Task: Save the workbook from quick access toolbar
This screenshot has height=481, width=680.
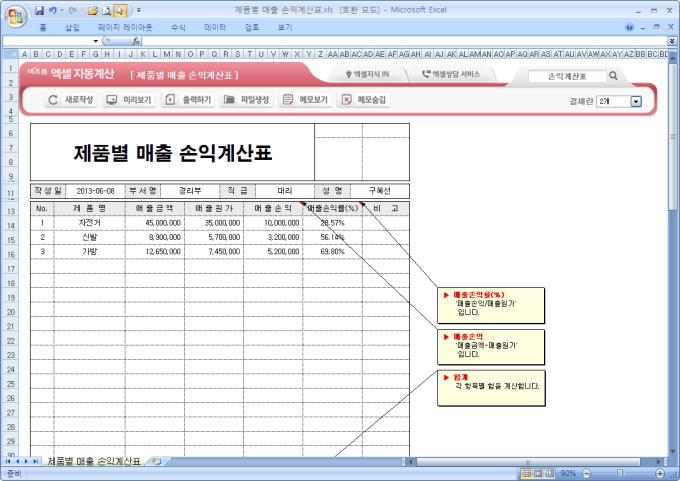Action: click(x=39, y=10)
